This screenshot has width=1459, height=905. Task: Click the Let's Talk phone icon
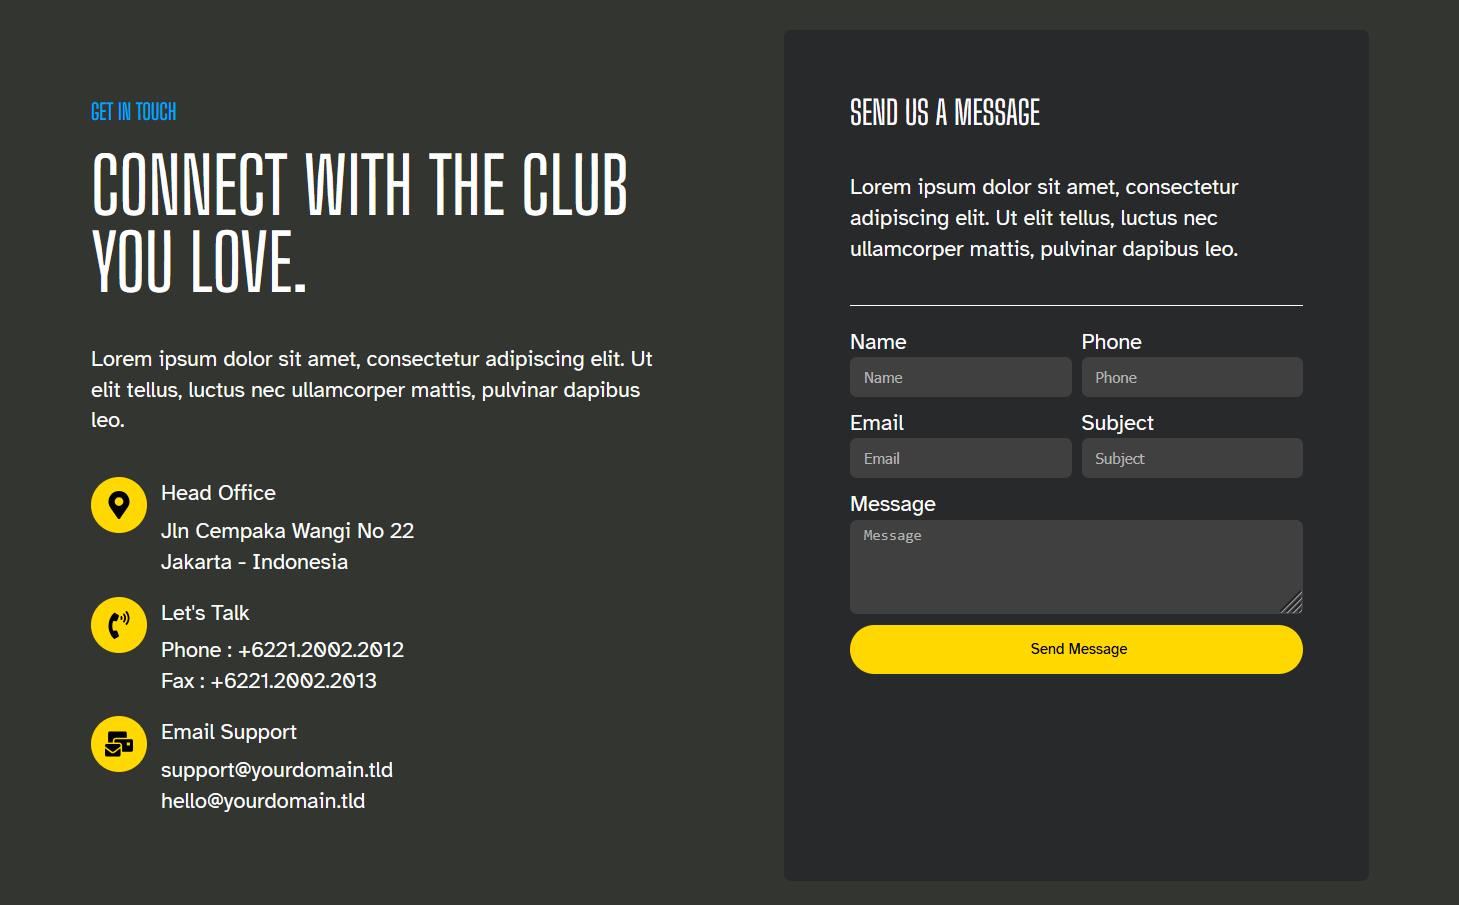[x=119, y=625]
